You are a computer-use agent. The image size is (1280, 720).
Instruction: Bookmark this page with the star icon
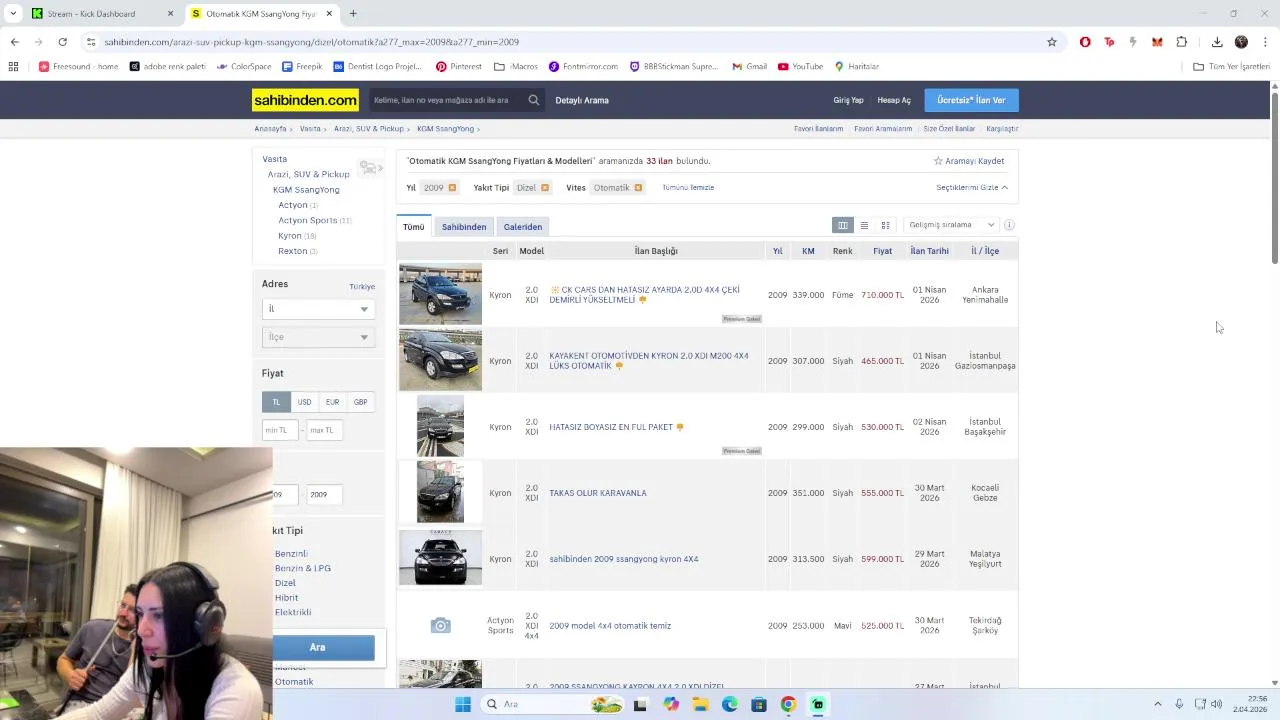pos(1052,42)
